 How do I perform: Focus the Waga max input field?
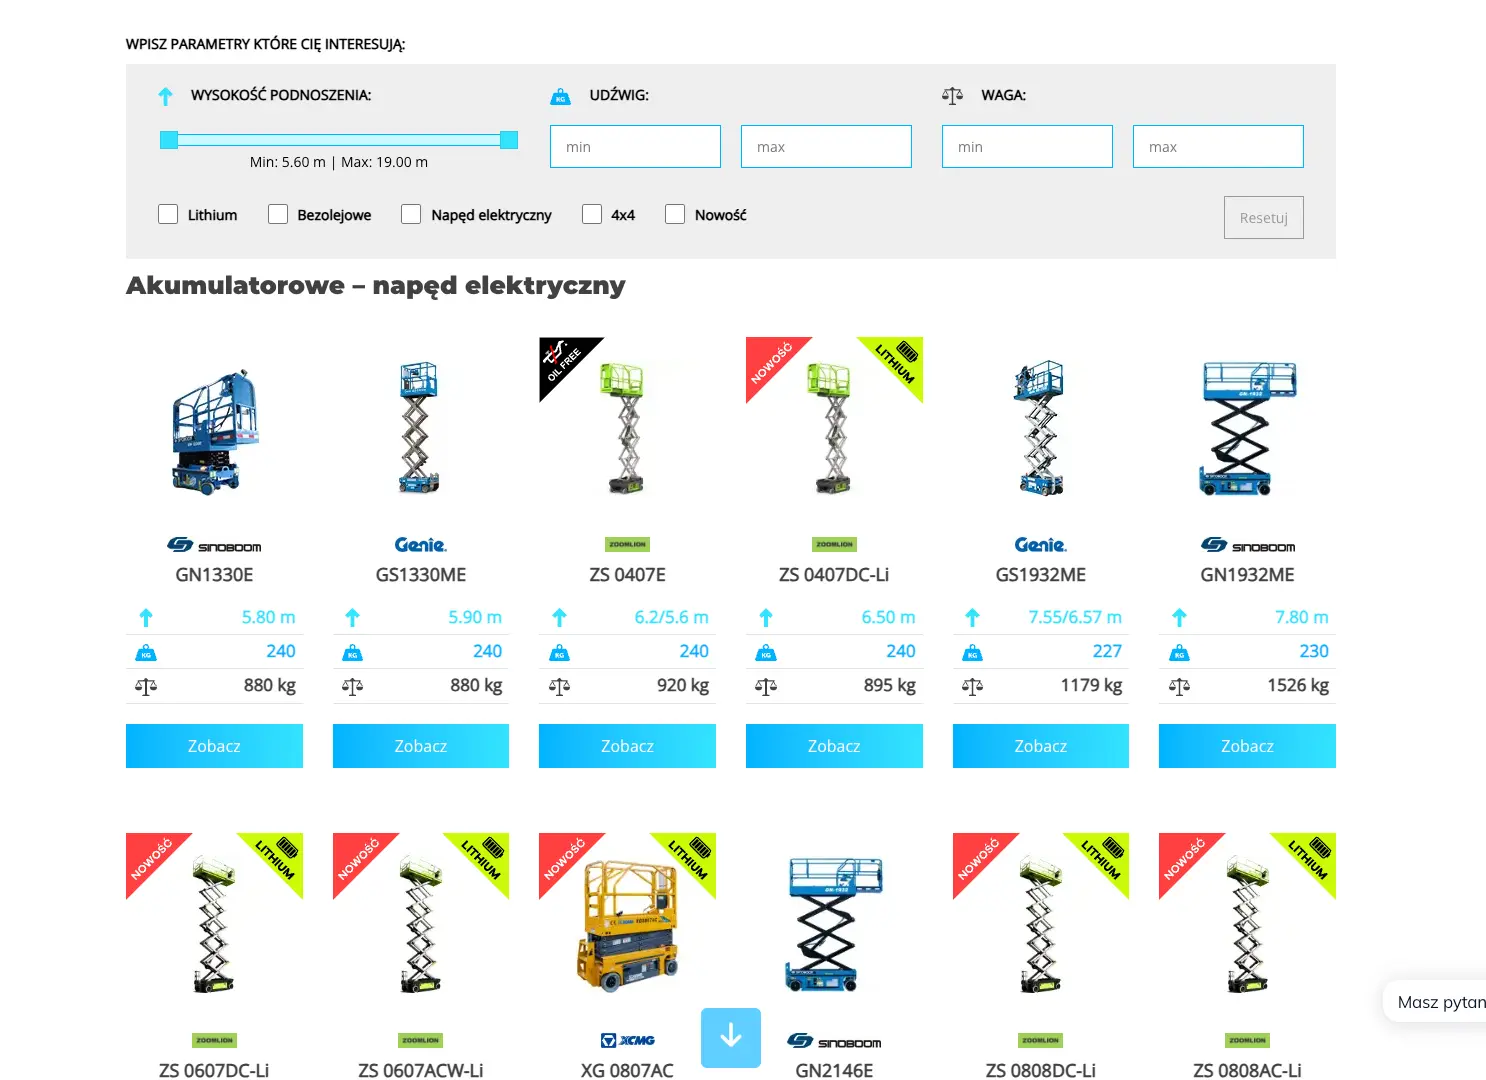coord(1217,146)
